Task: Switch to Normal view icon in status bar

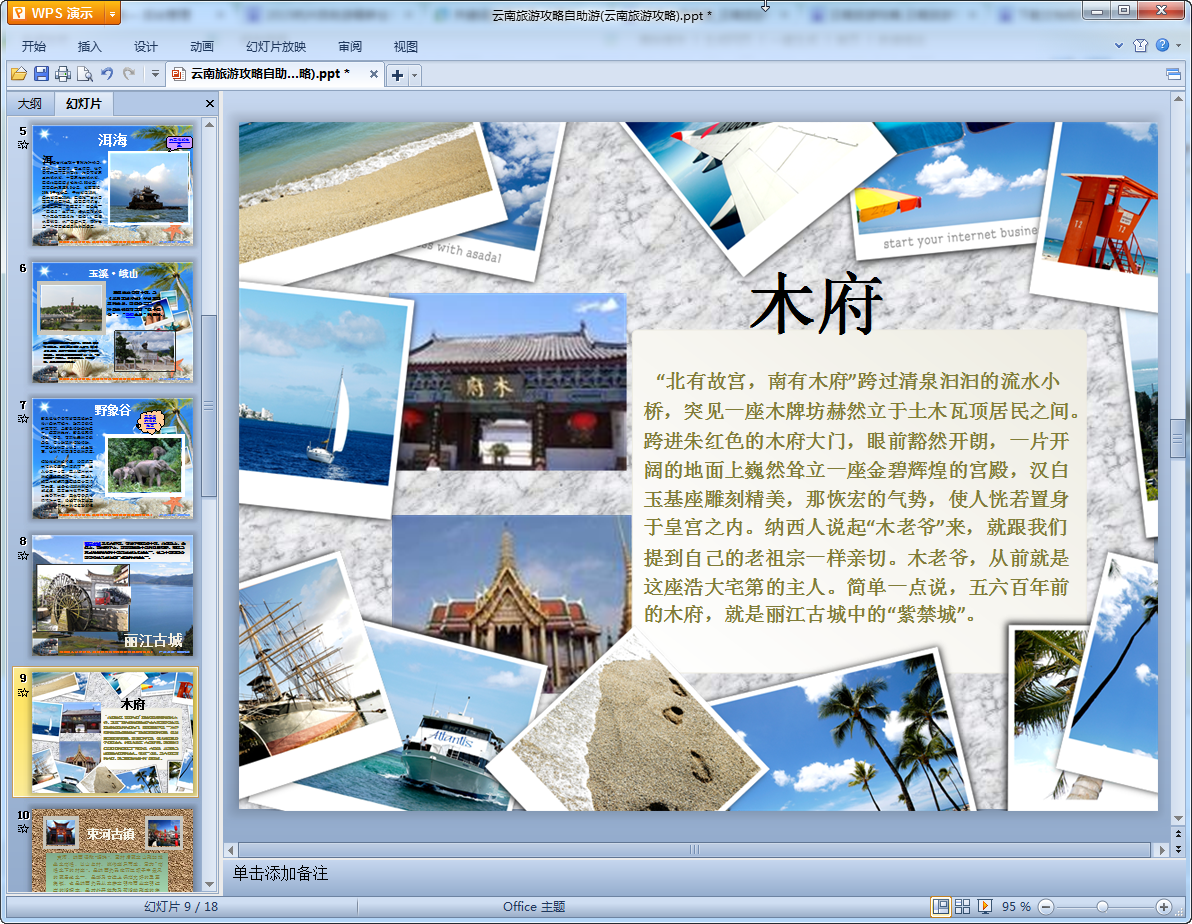Action: 940,907
